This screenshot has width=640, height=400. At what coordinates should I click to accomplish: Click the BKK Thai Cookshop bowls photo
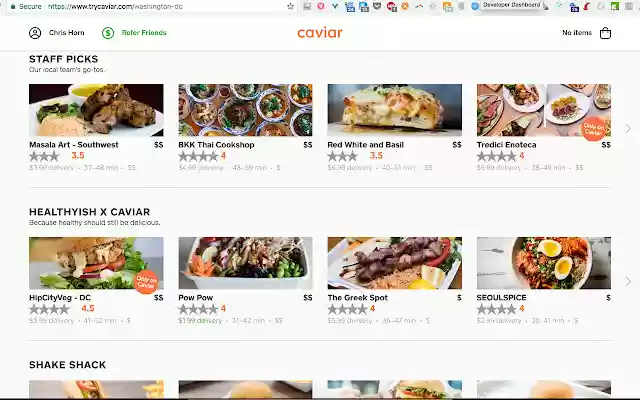(x=245, y=110)
